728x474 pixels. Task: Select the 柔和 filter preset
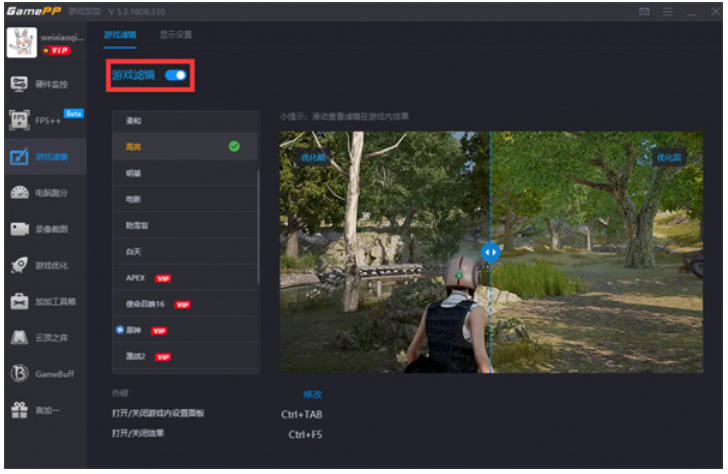point(185,121)
